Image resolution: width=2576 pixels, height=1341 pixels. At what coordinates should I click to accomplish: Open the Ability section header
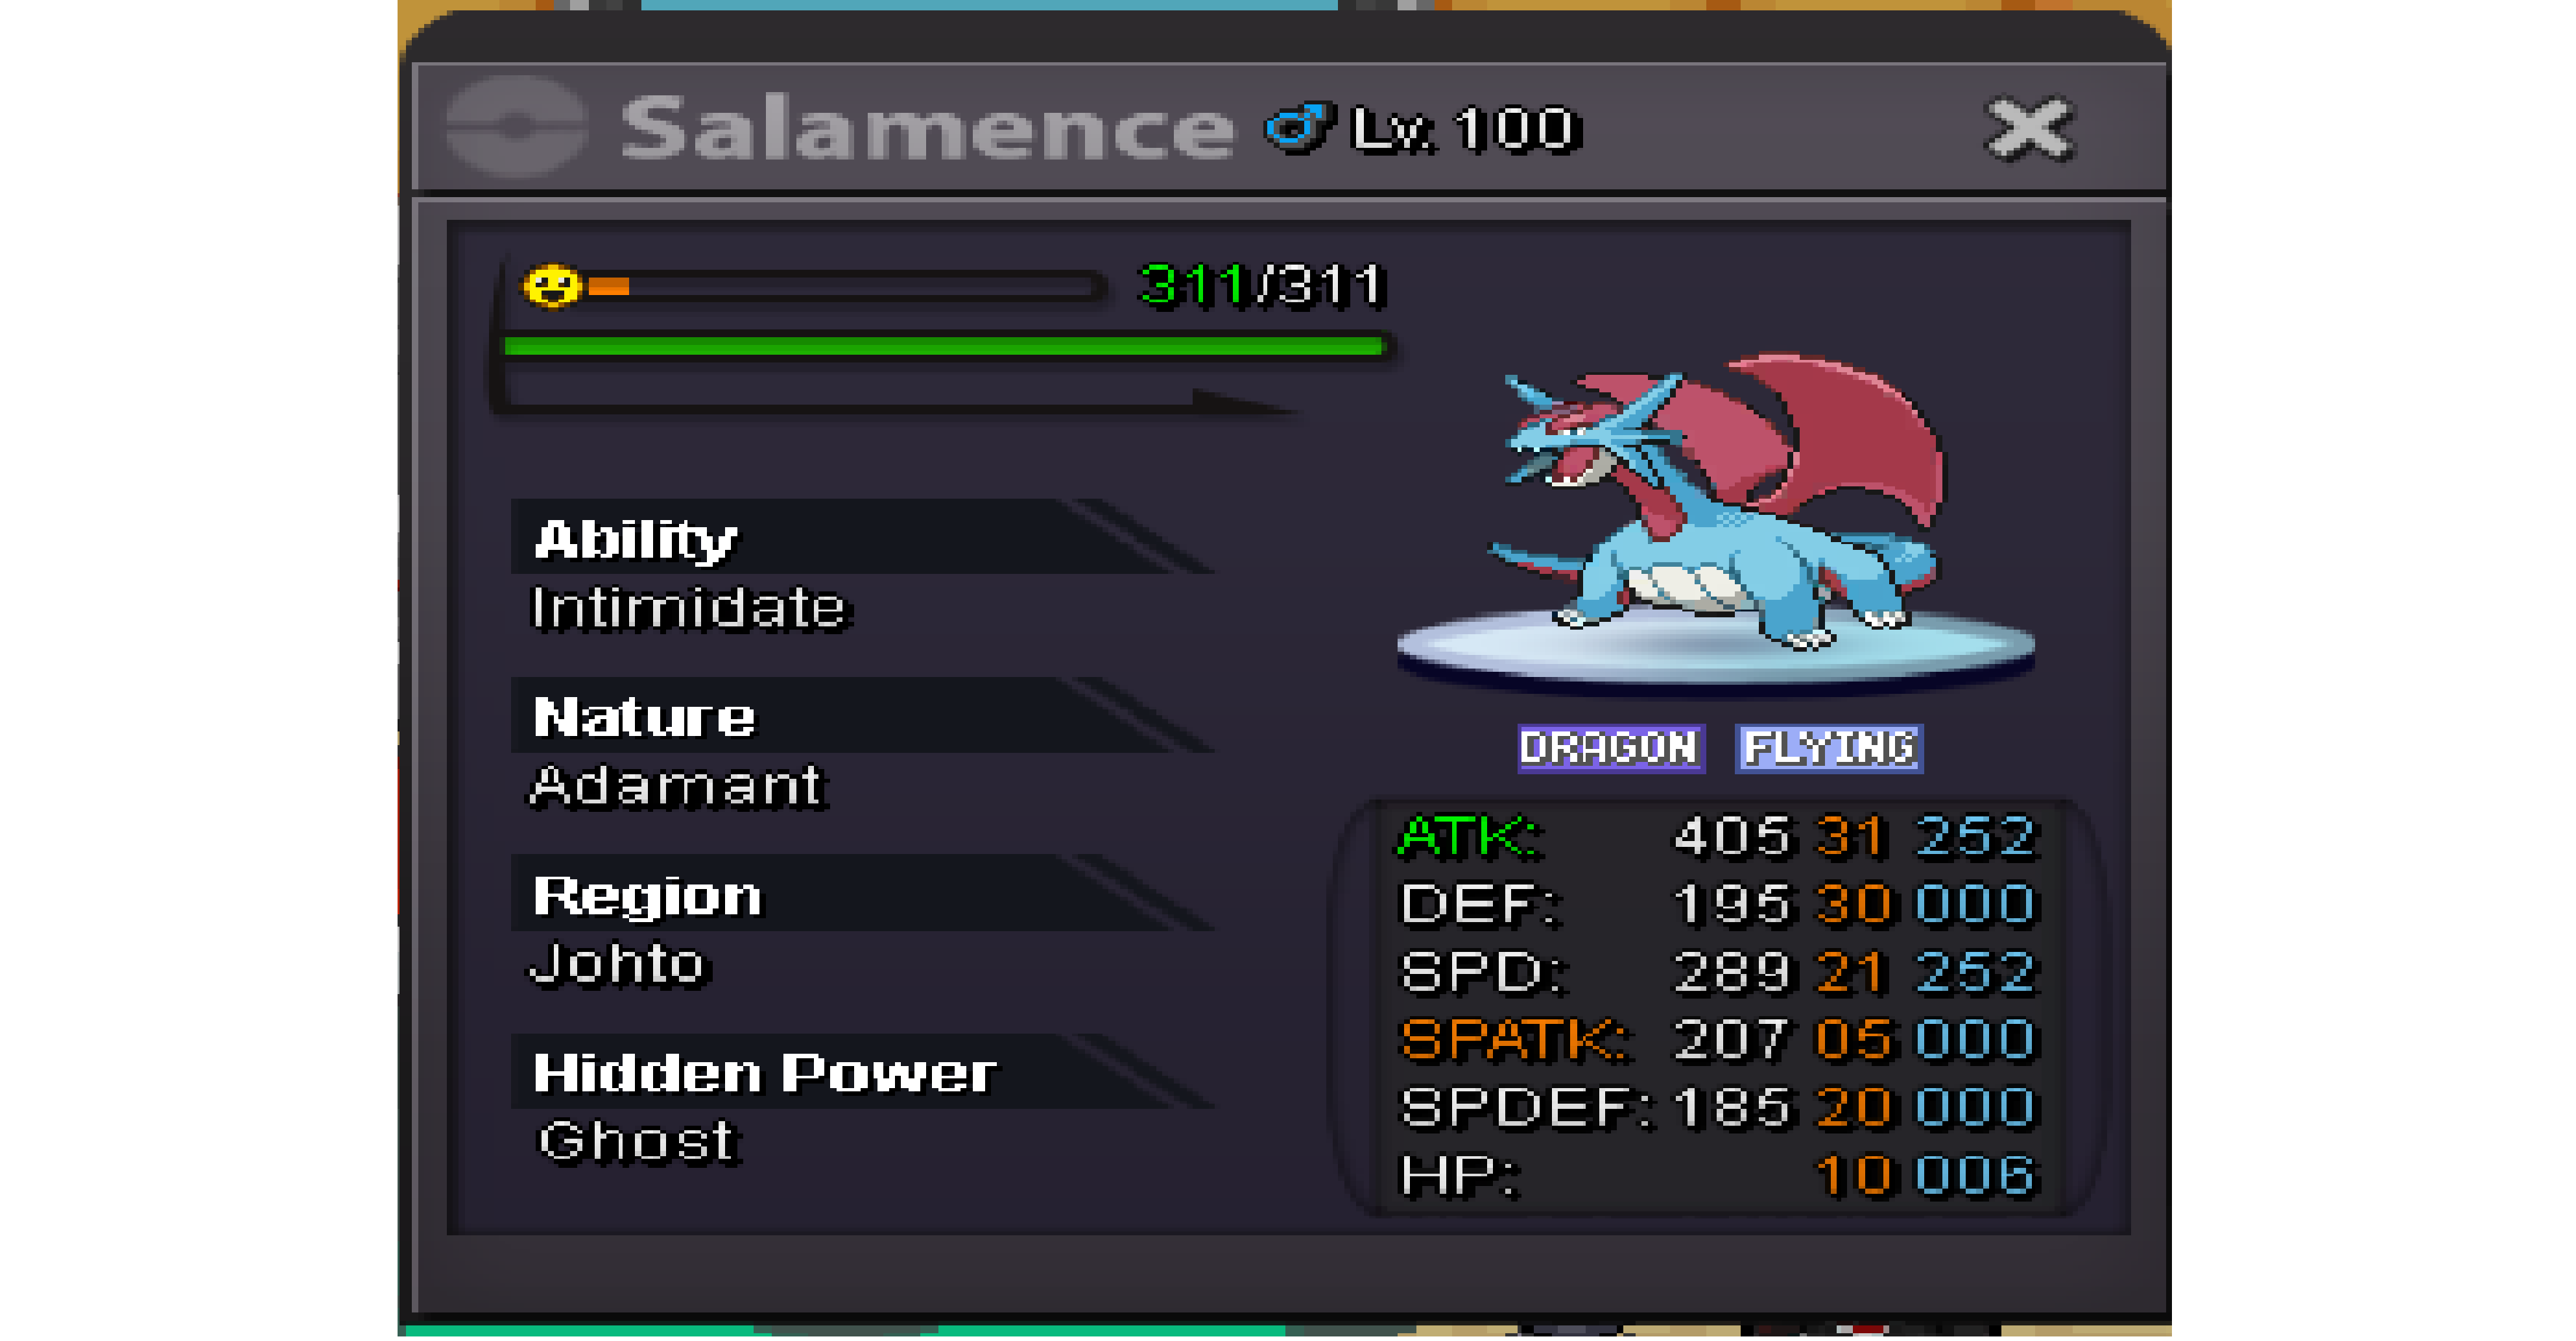point(860,537)
